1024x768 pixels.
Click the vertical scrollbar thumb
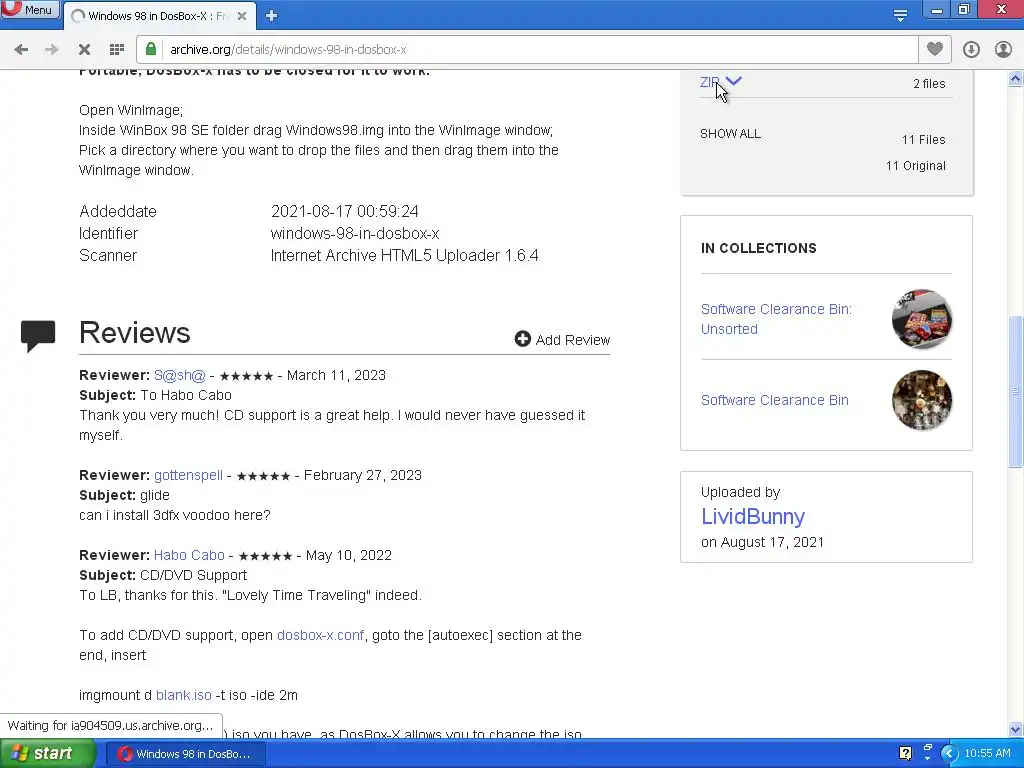(x=1016, y=391)
